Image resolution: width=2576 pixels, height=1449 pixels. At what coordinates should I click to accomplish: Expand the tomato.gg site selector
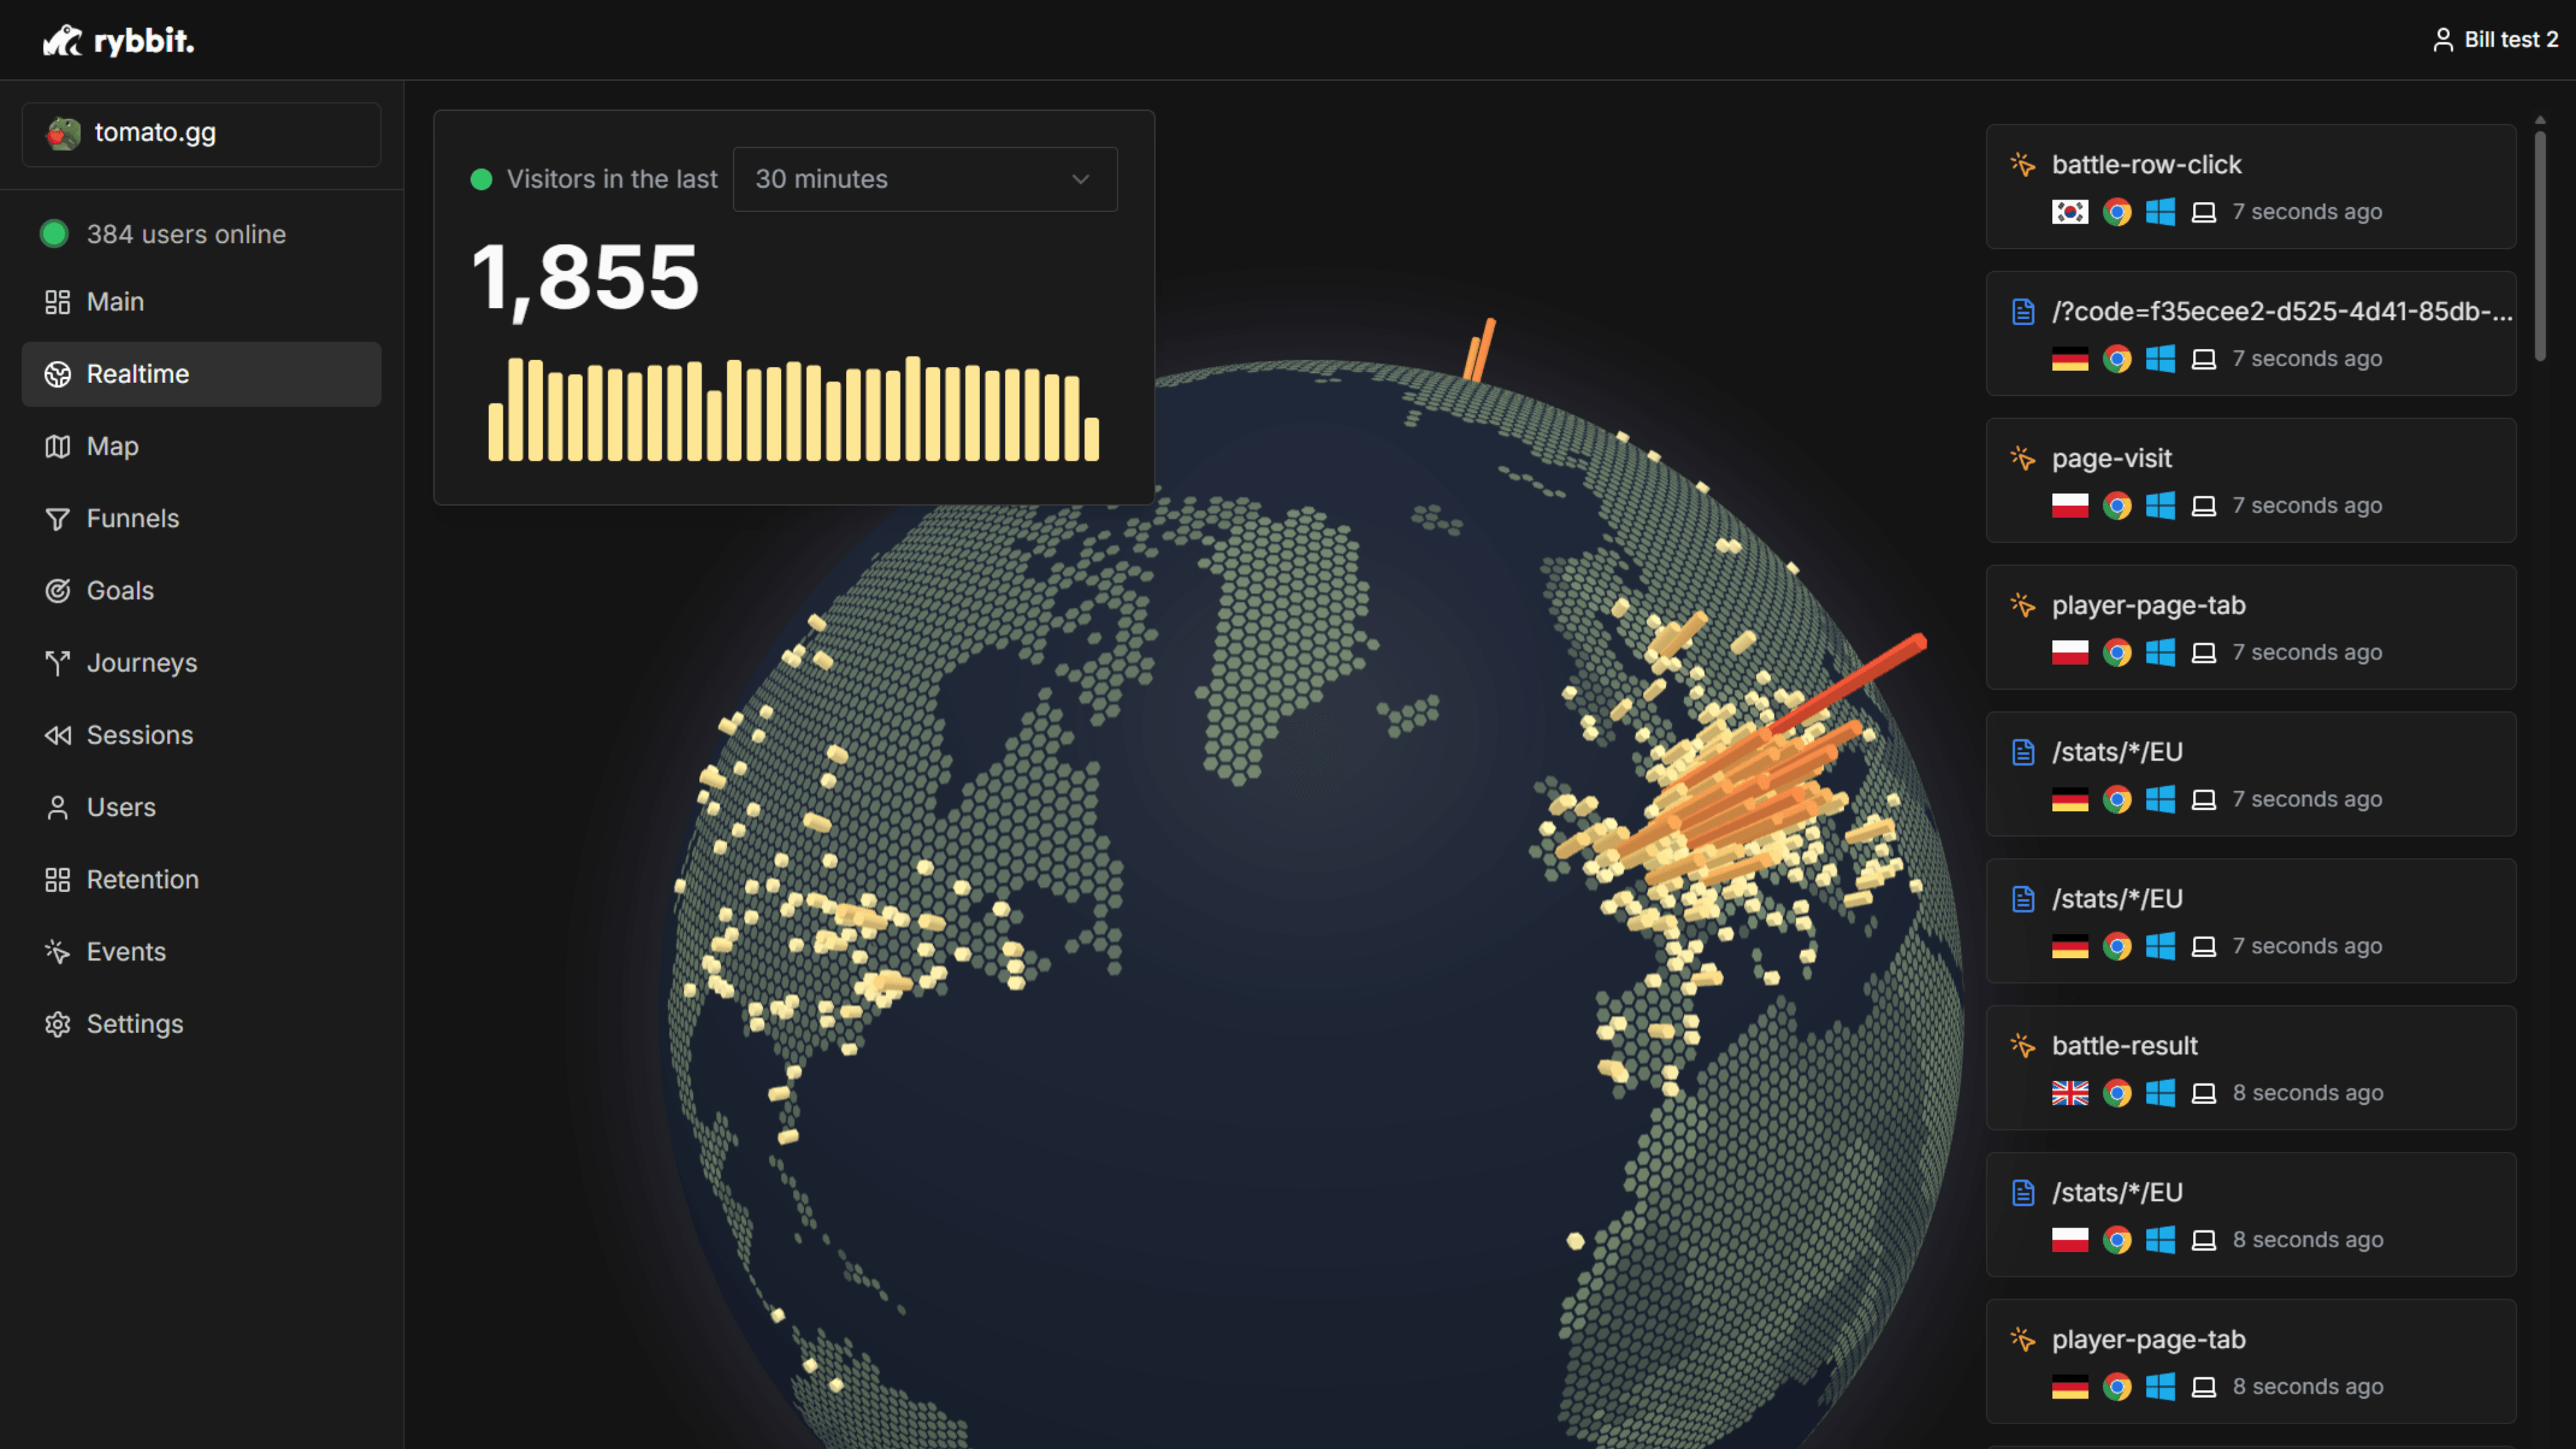point(202,134)
